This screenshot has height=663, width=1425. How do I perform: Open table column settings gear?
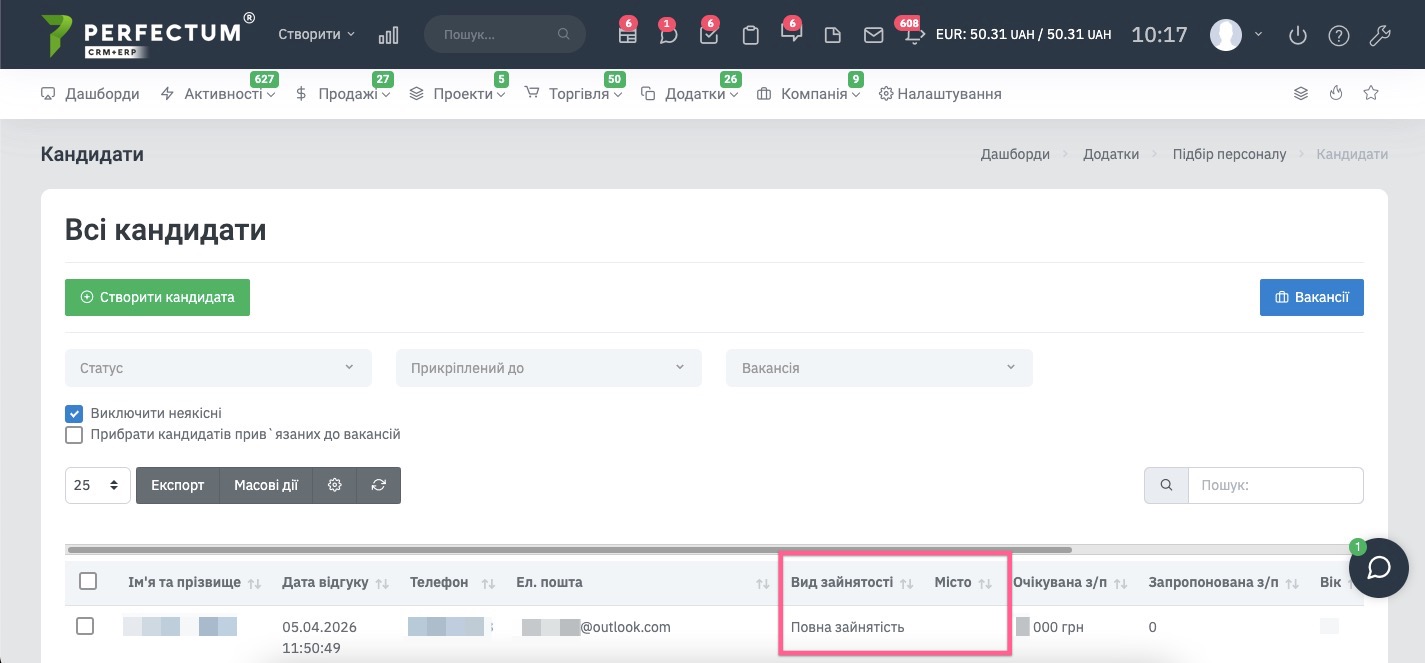[335, 485]
